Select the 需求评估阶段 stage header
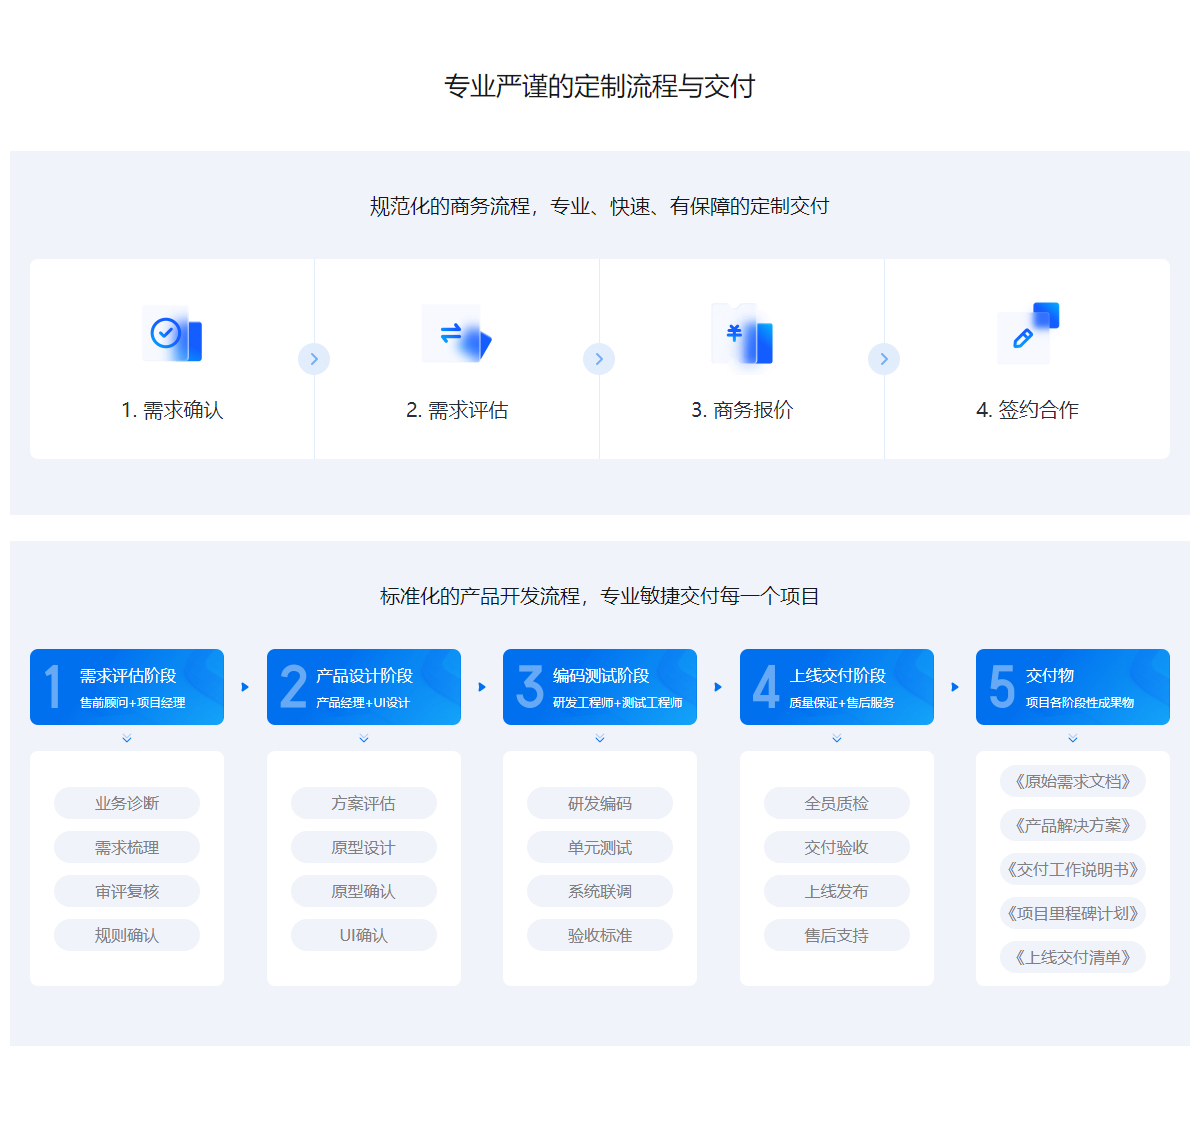1200x1130 pixels. coord(127,687)
